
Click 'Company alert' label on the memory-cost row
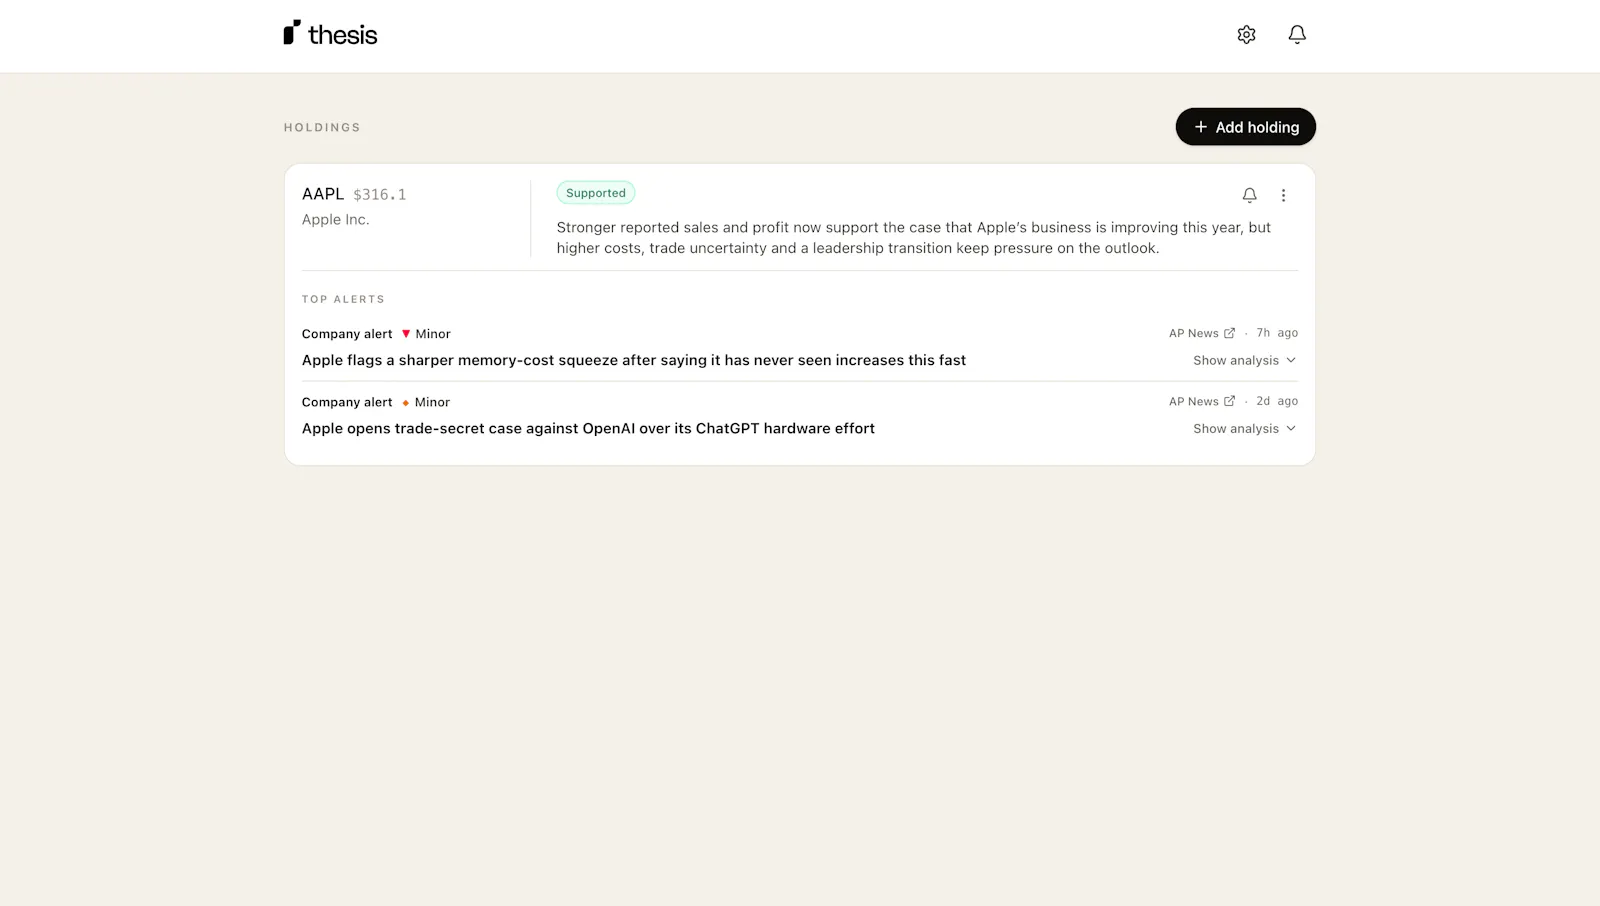(x=347, y=334)
